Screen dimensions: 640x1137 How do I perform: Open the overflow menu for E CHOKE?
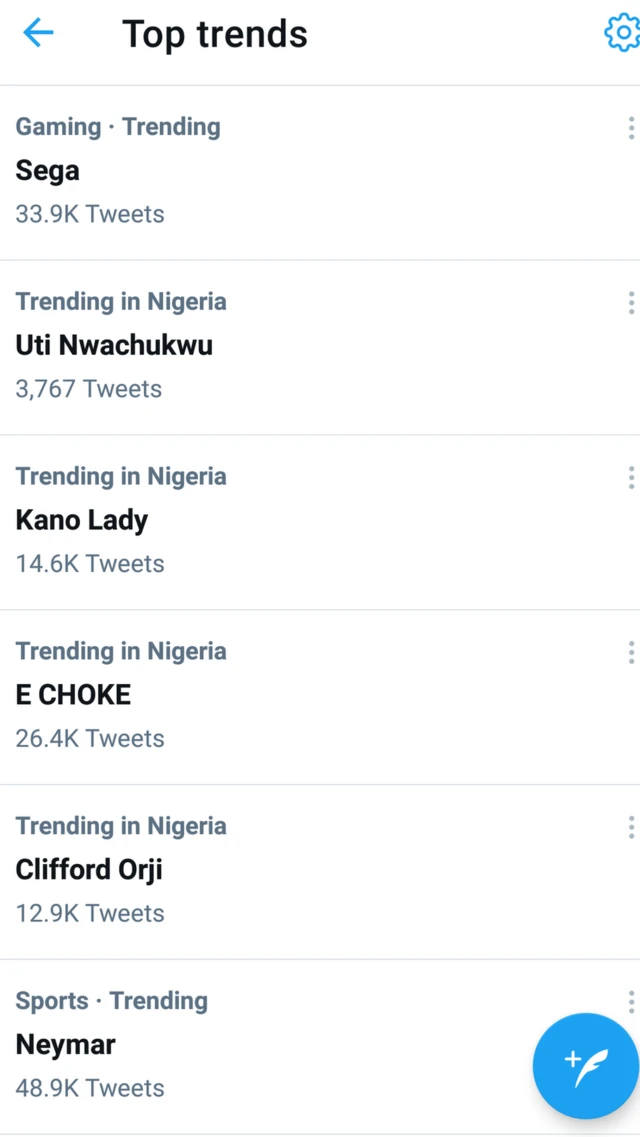[x=630, y=652]
